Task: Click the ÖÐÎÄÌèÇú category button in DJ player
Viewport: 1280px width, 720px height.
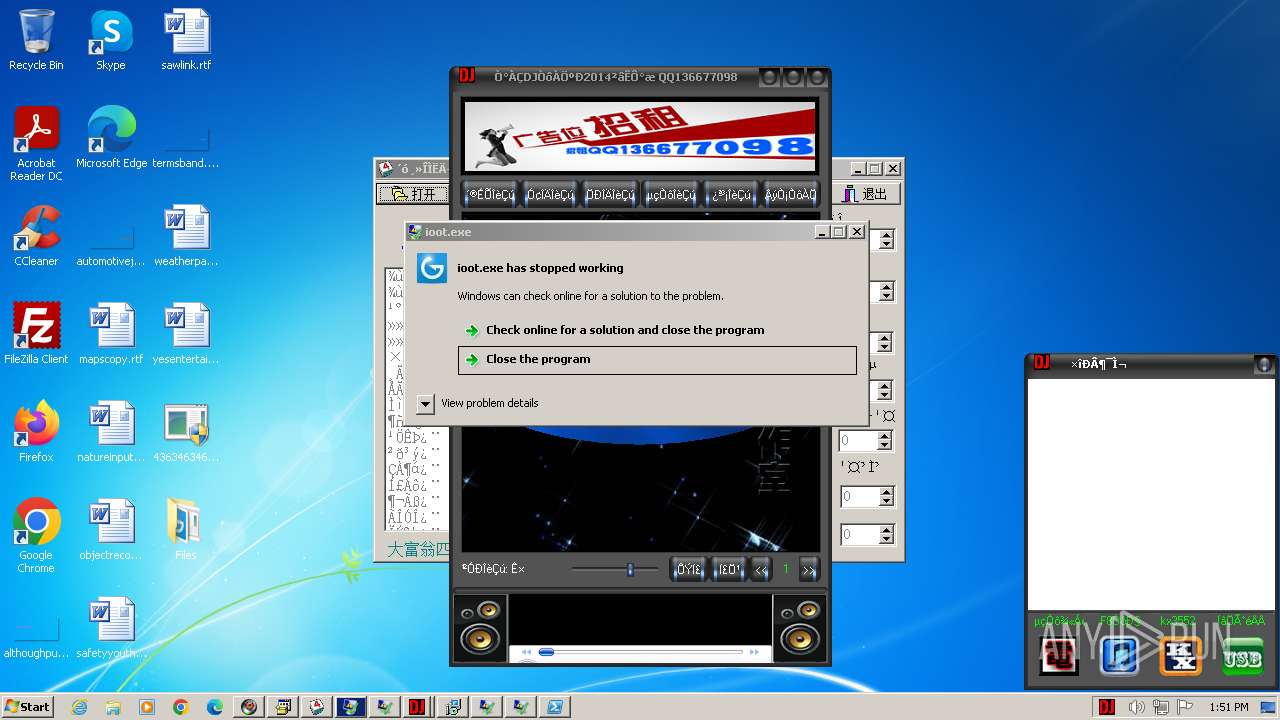Action: point(611,195)
